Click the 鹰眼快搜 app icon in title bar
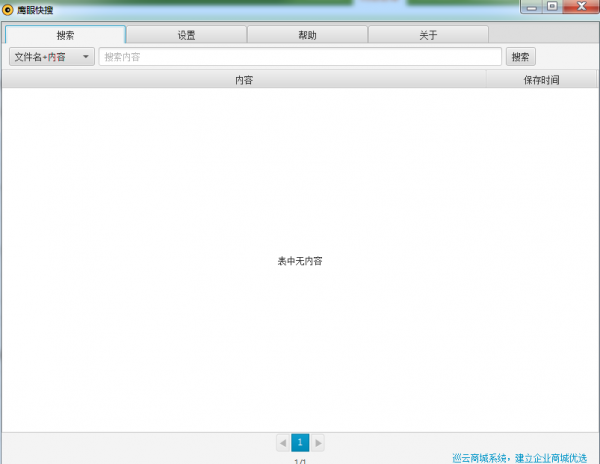 coord(8,9)
